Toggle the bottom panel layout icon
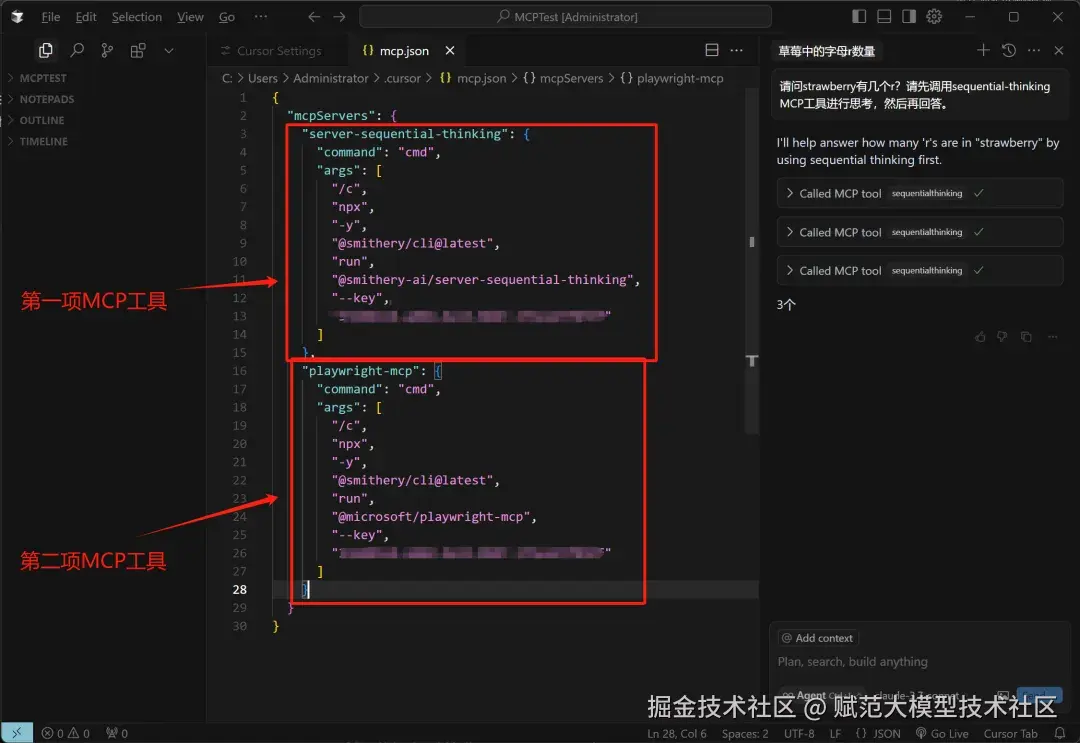Image resolution: width=1080 pixels, height=743 pixels. pyautogui.click(x=884, y=17)
